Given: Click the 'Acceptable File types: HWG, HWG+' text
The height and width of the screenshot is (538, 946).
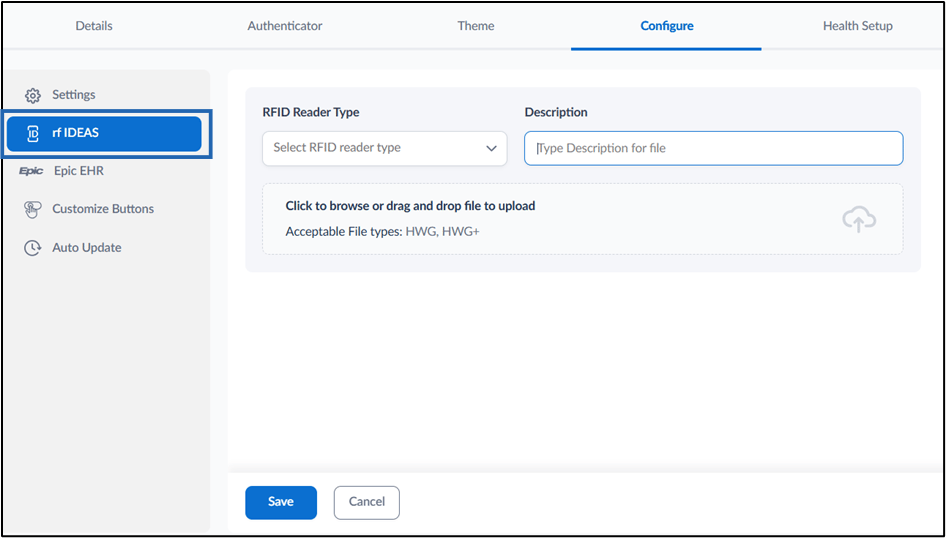Looking at the screenshot, I should [x=383, y=232].
